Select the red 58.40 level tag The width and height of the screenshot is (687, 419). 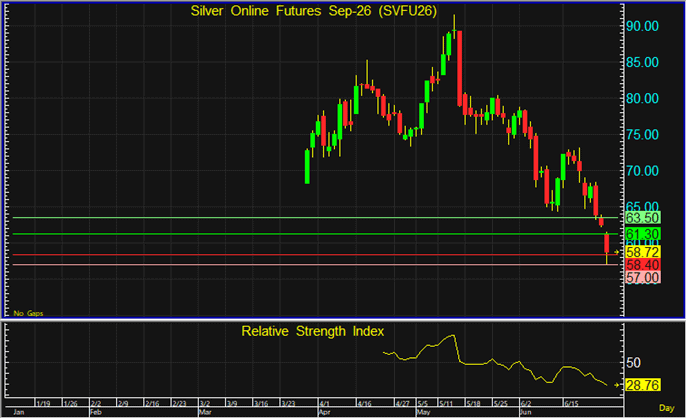(x=642, y=265)
